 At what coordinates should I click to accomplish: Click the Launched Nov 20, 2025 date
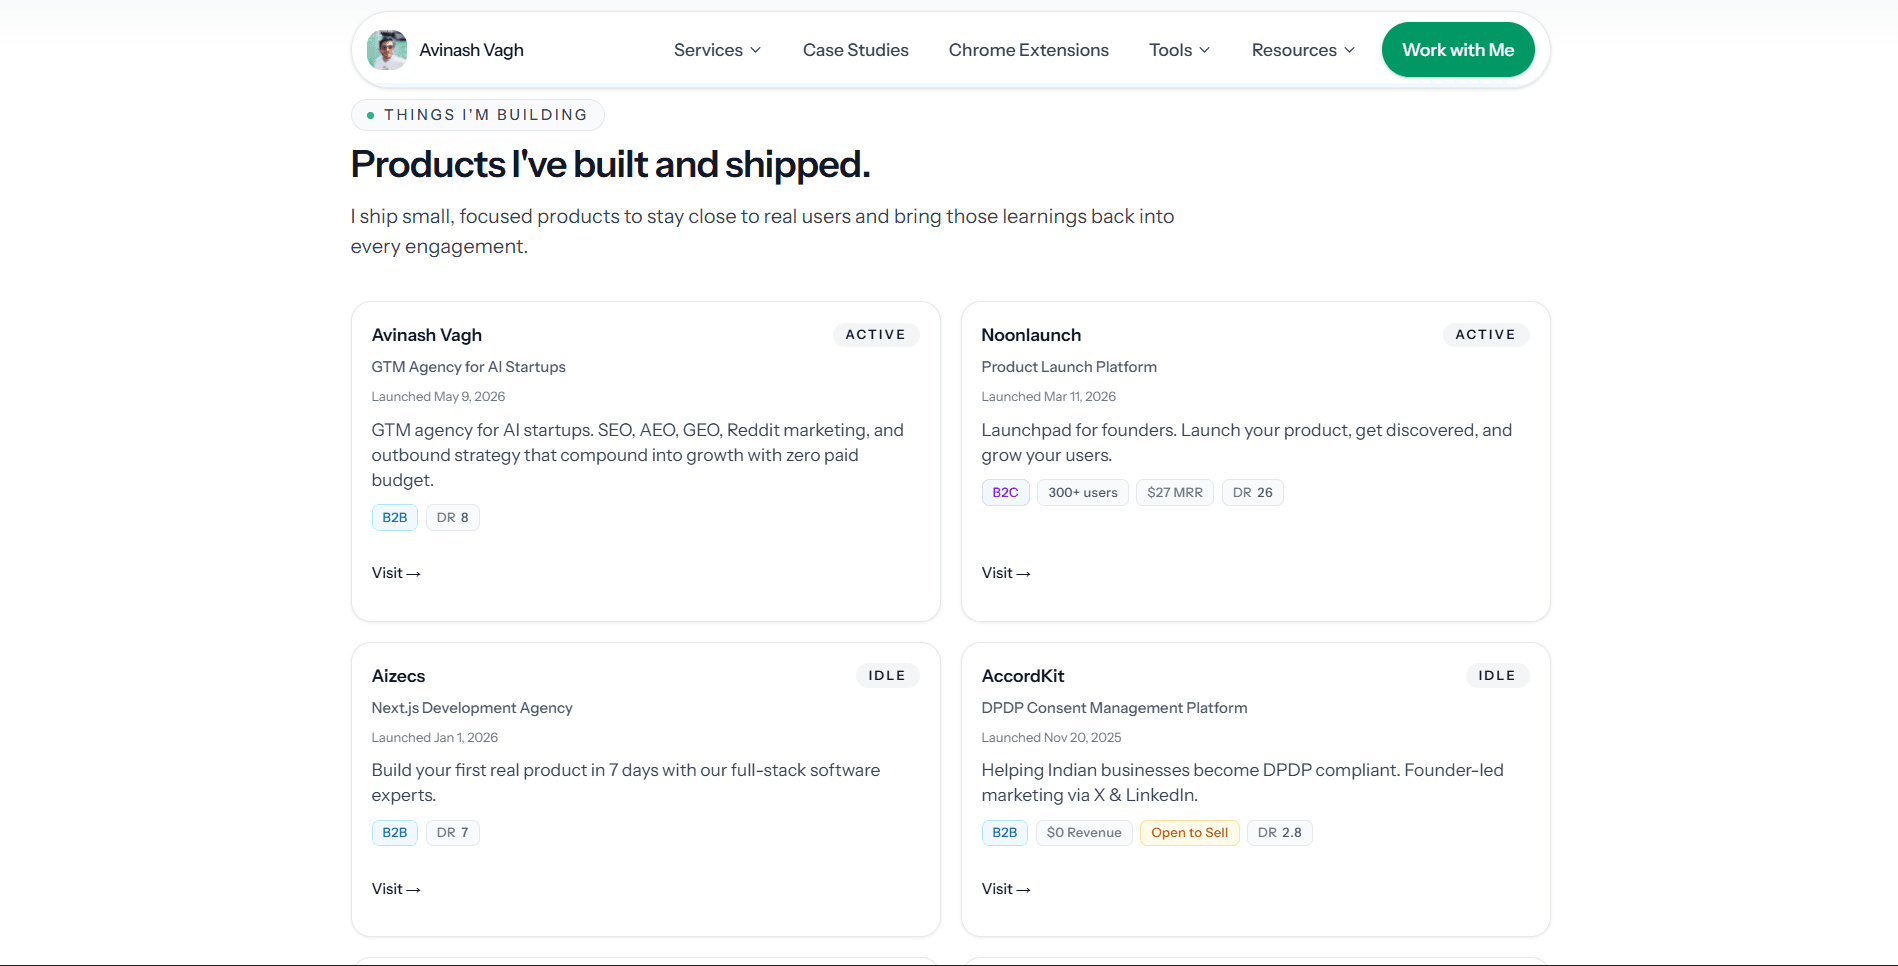[x=1051, y=738]
